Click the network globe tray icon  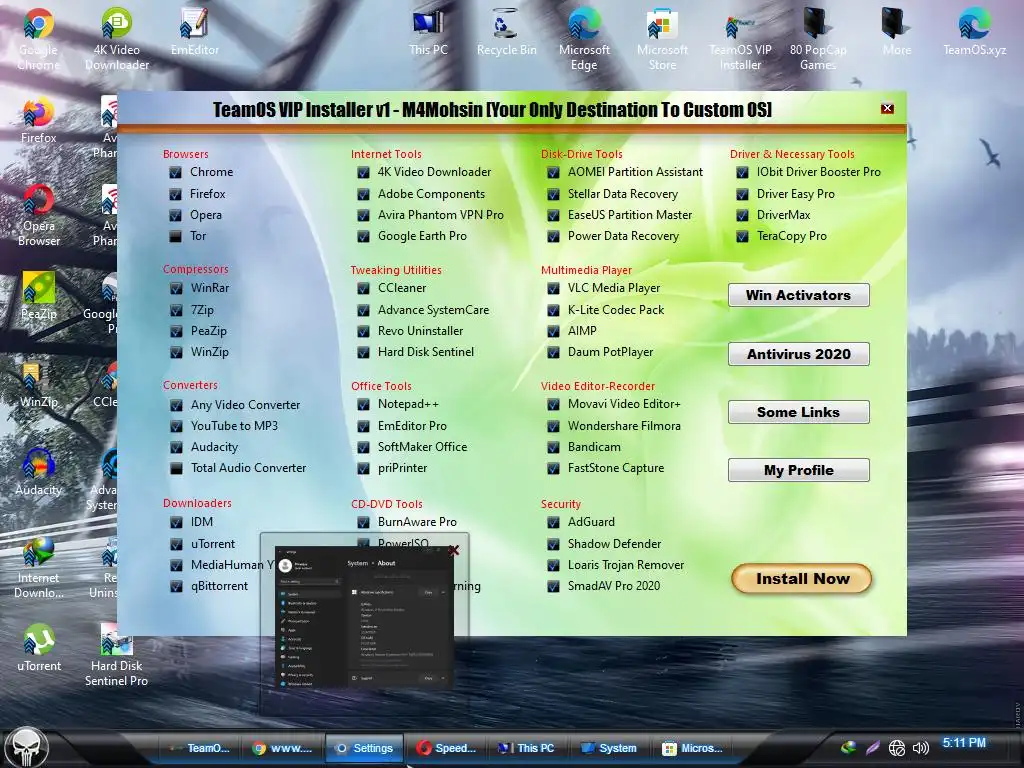point(897,748)
